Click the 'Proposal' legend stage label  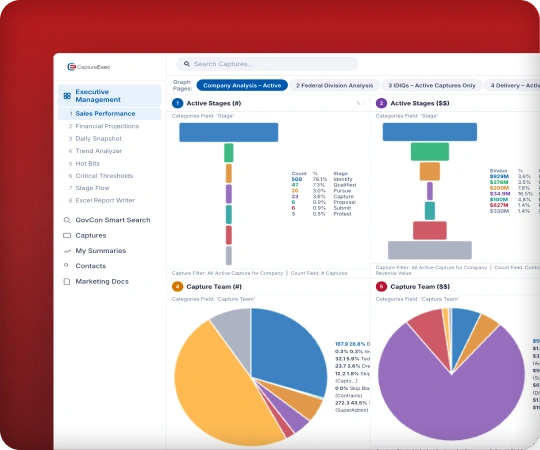344,202
